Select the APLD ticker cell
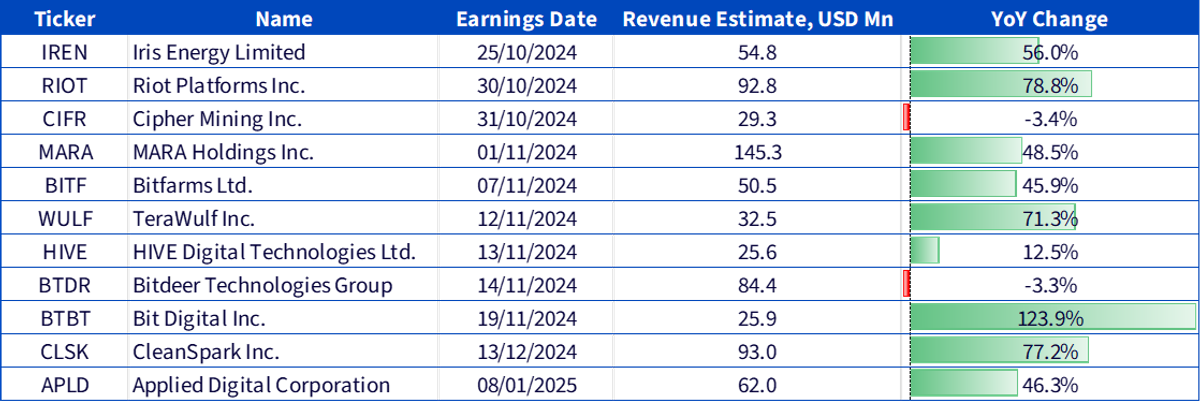The image size is (1200, 401). tap(63, 384)
